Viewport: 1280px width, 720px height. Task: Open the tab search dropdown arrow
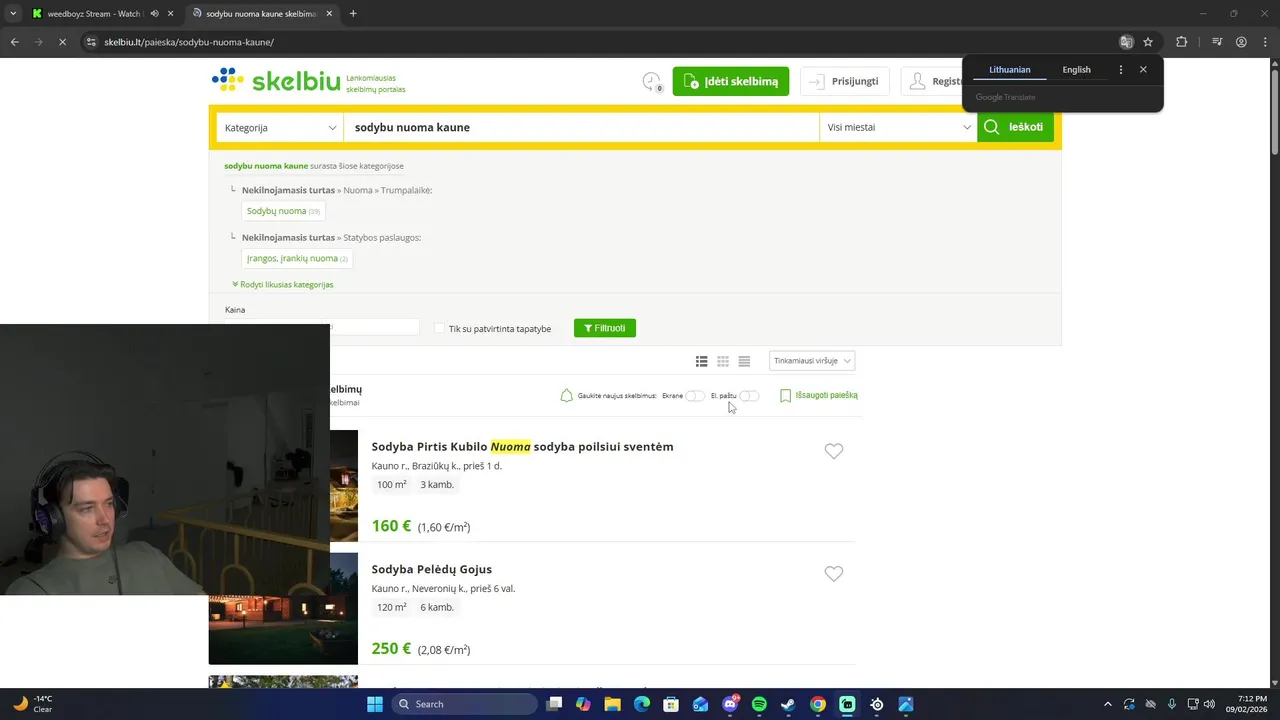tap(12, 14)
